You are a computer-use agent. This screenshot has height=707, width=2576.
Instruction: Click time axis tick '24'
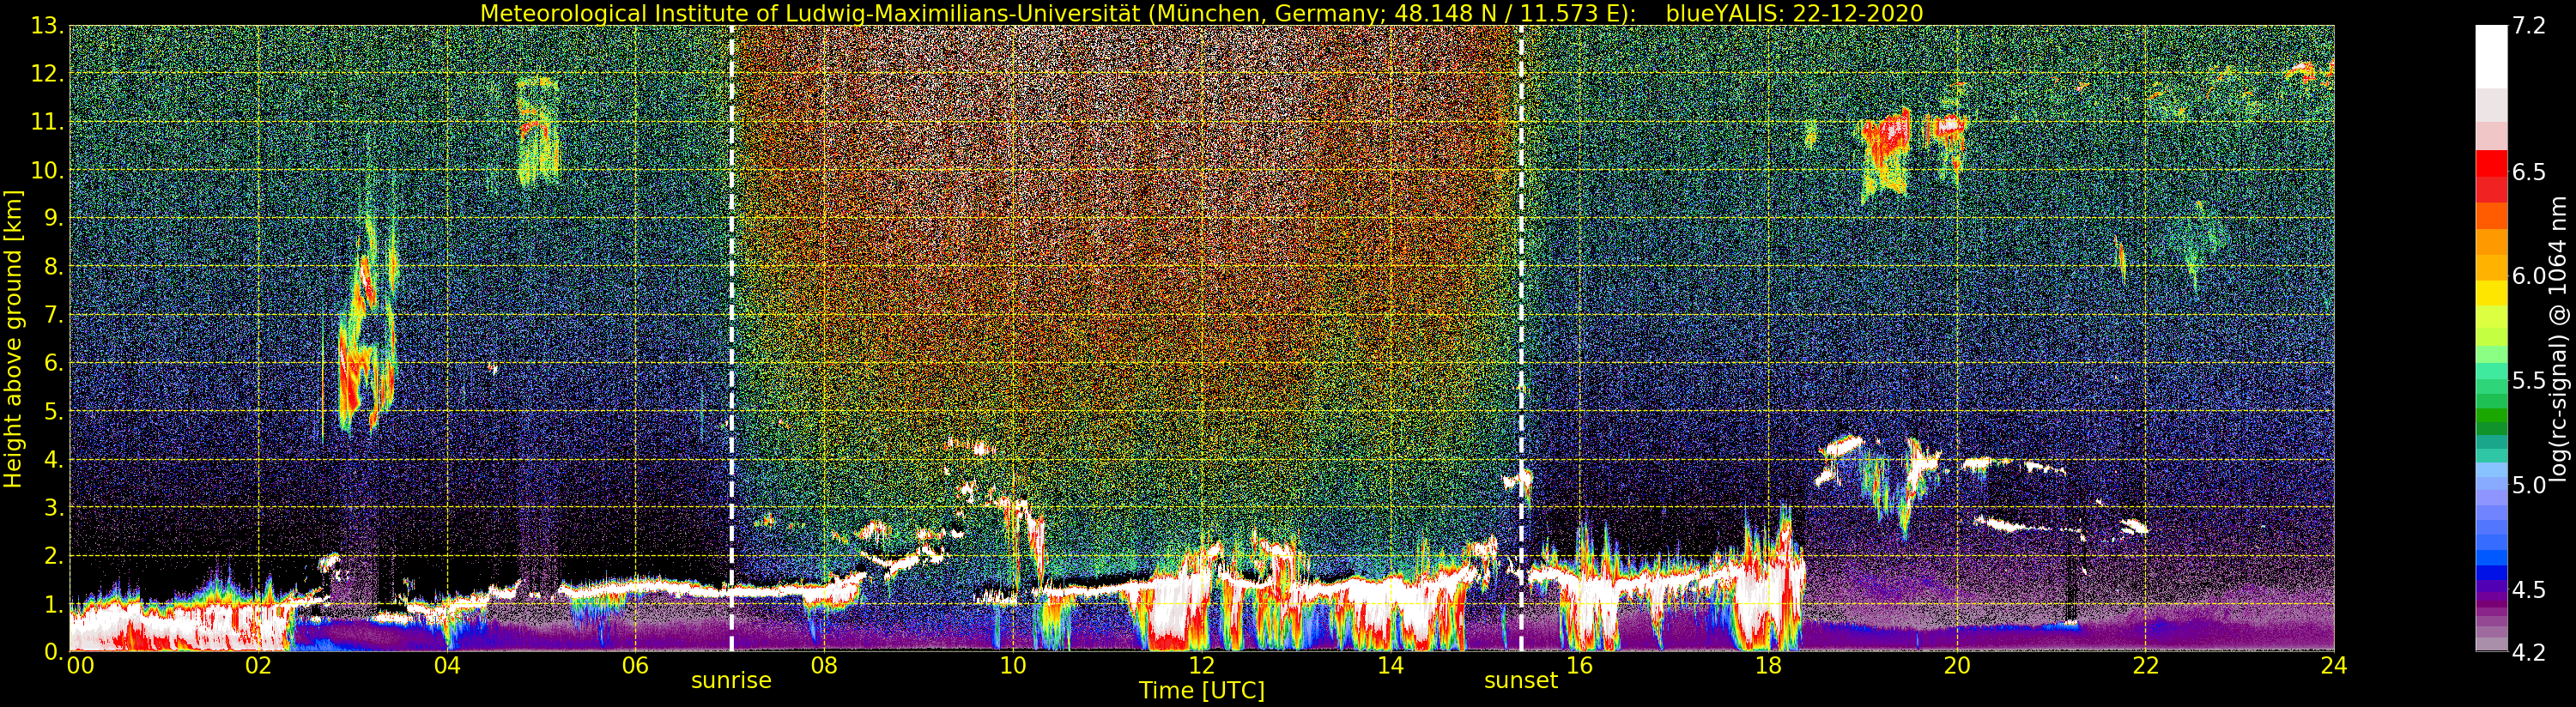click(x=2333, y=665)
